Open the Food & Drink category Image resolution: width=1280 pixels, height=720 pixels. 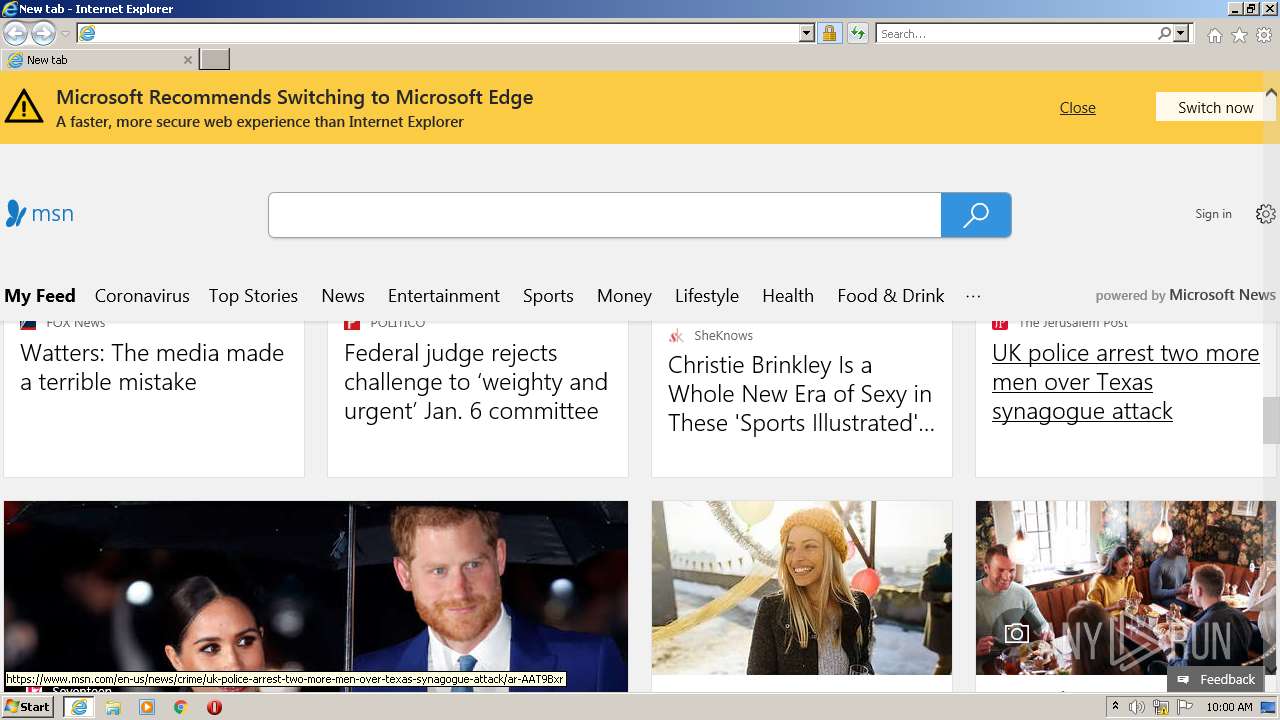click(x=891, y=296)
